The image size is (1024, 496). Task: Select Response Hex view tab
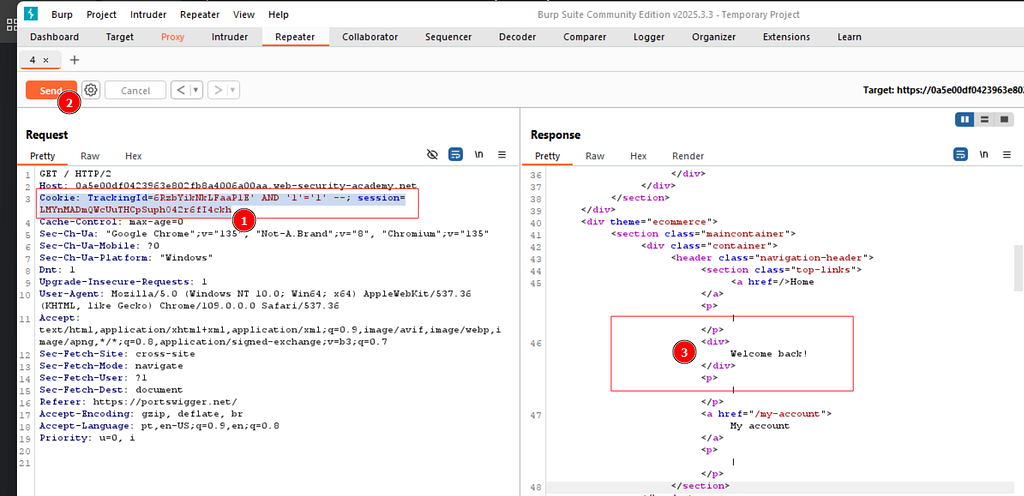[638, 156]
